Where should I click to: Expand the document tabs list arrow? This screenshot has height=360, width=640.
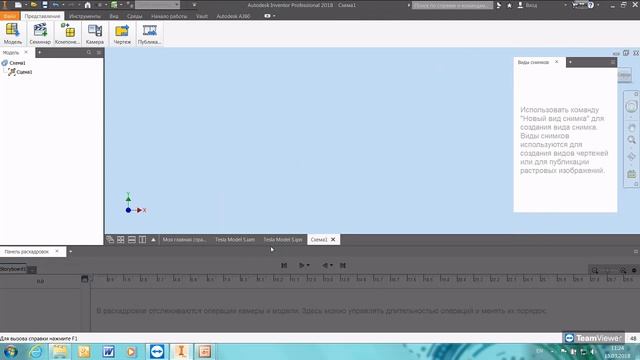click(x=153, y=240)
